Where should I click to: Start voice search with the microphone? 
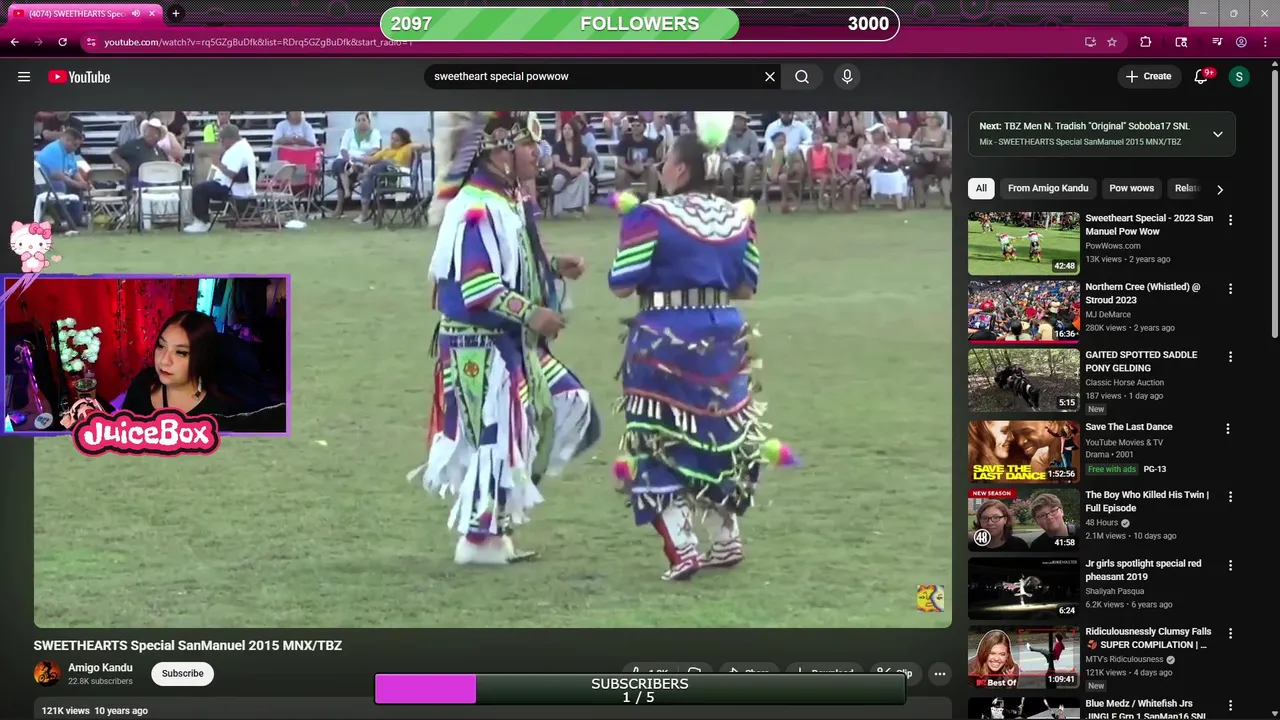pyautogui.click(x=847, y=77)
